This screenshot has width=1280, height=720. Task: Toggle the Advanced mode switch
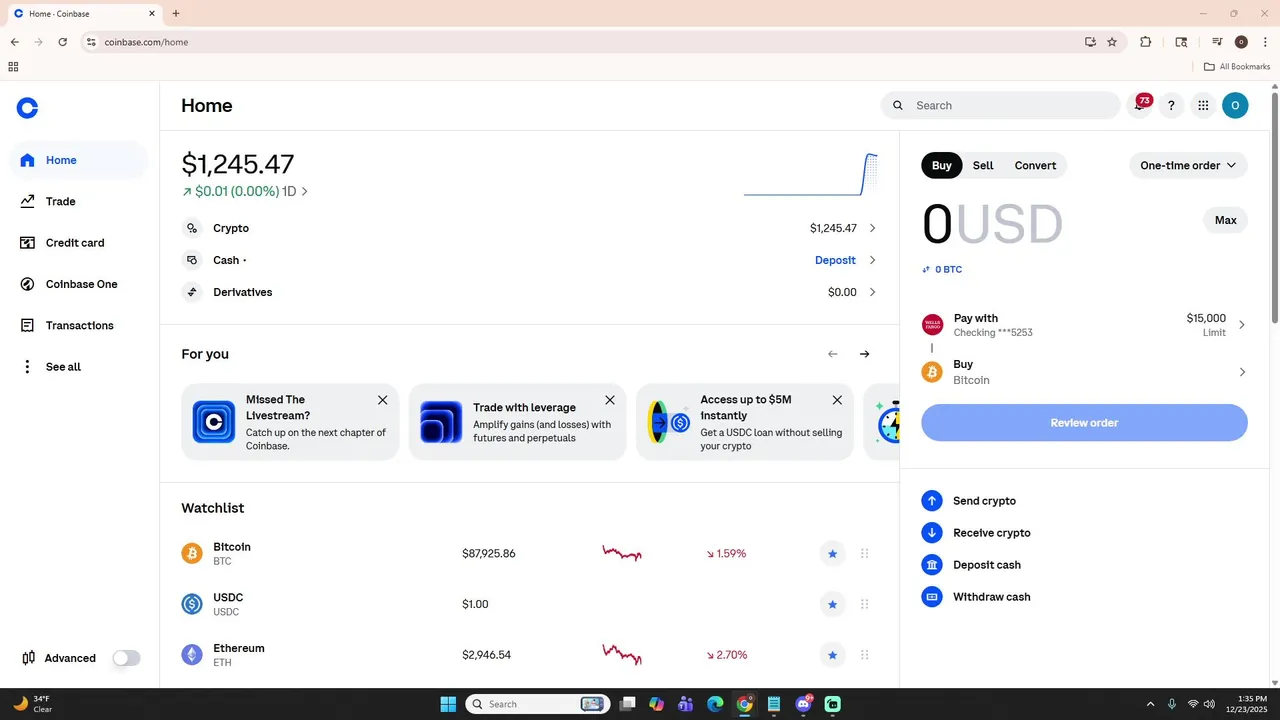pos(127,658)
